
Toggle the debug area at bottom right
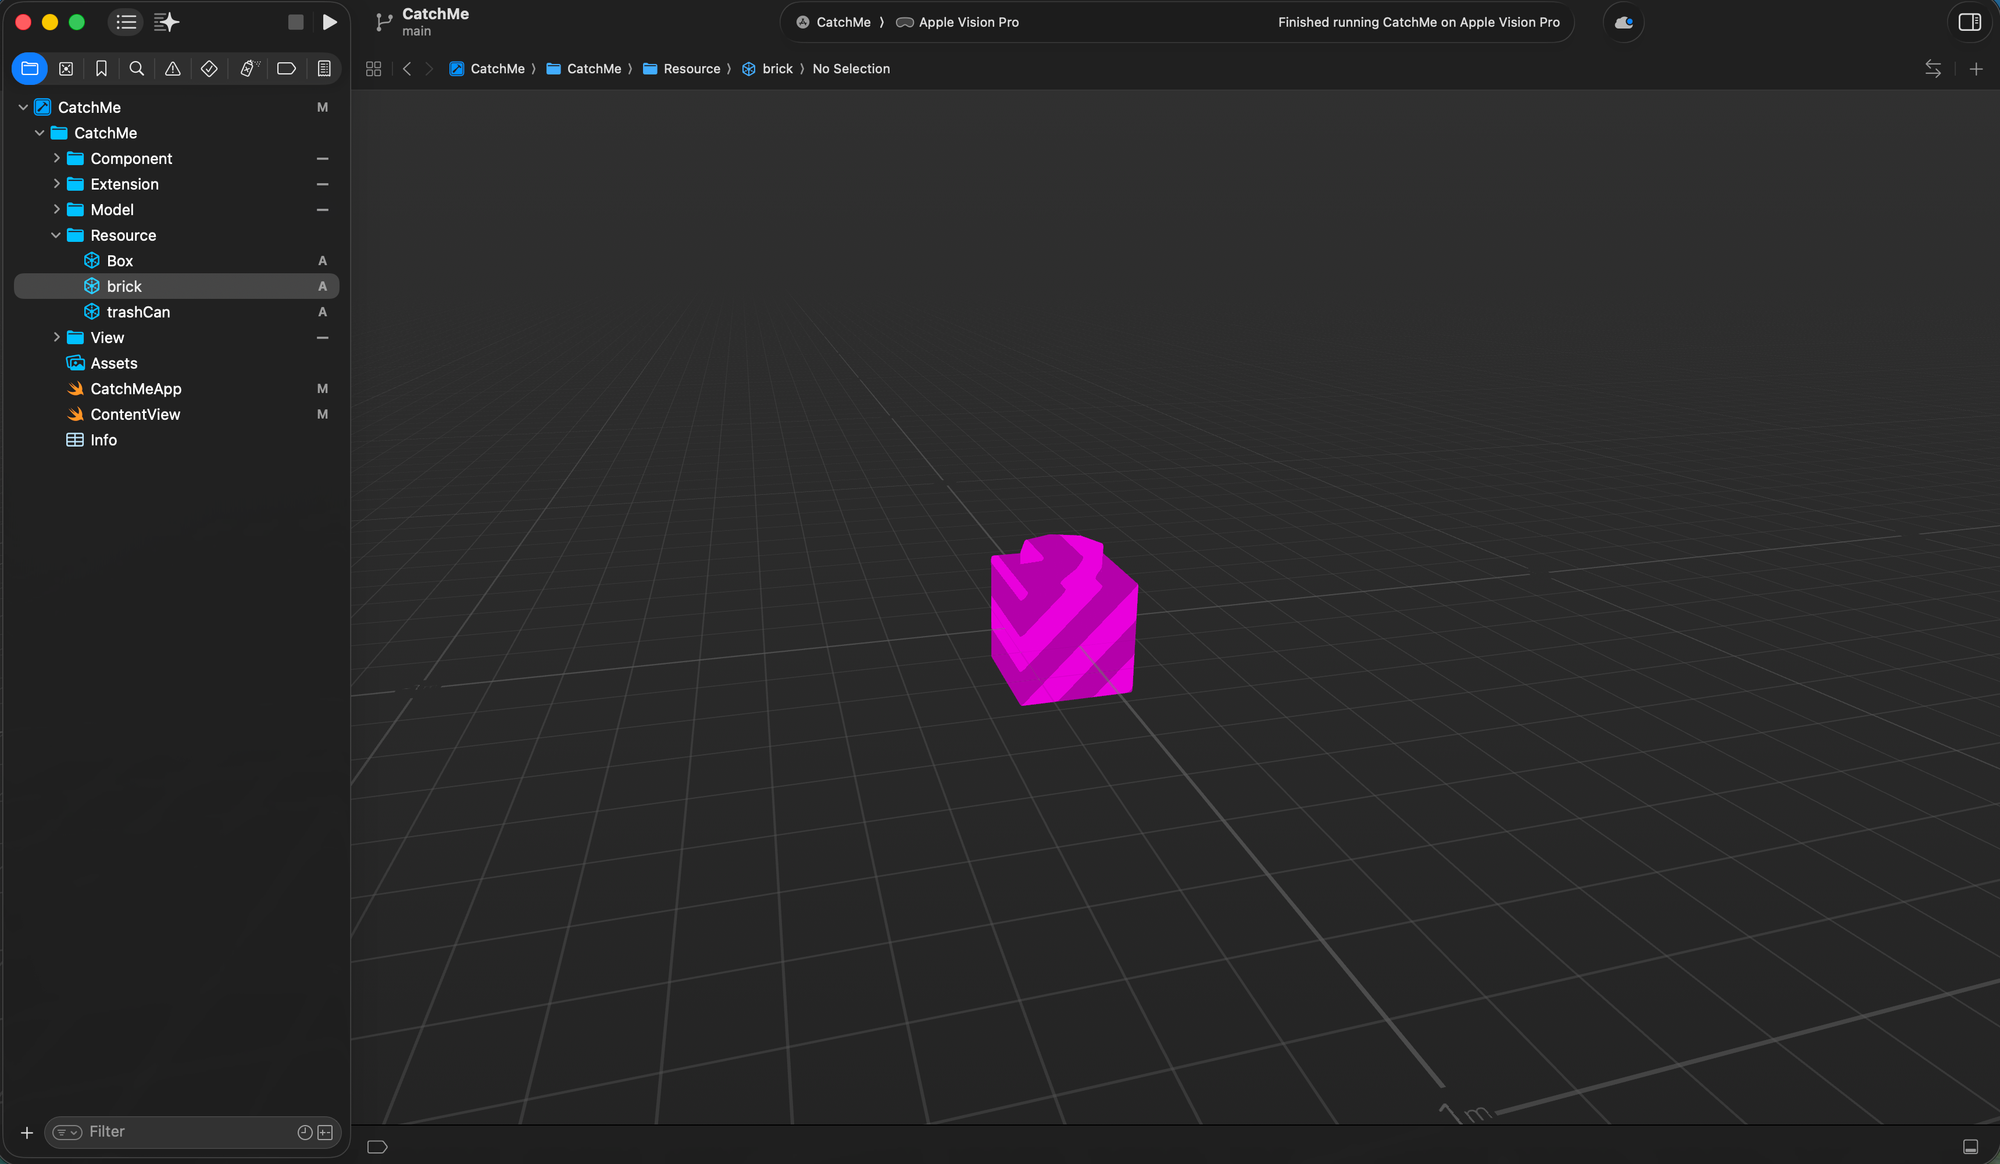coord(1970,1147)
